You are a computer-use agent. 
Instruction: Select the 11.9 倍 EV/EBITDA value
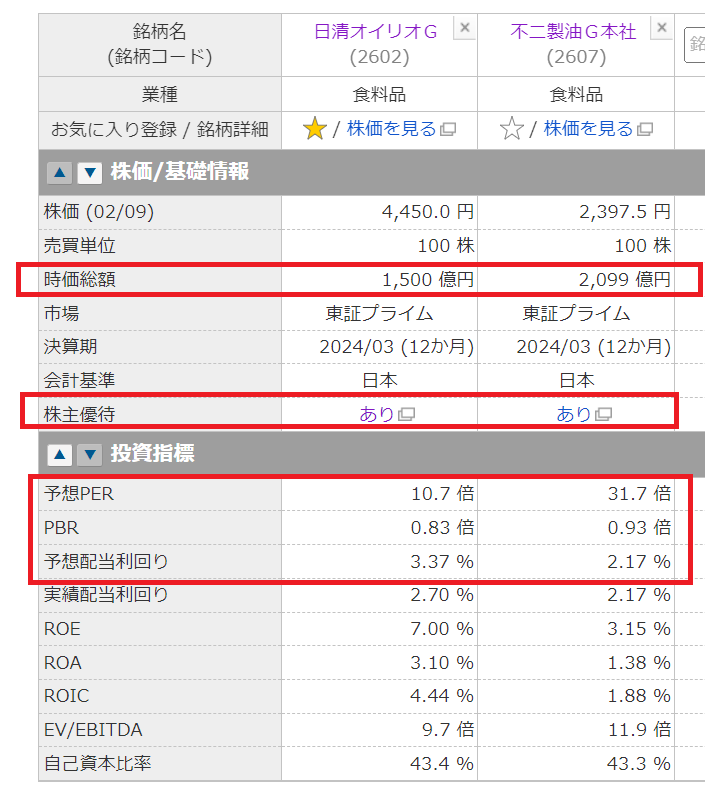click(639, 730)
